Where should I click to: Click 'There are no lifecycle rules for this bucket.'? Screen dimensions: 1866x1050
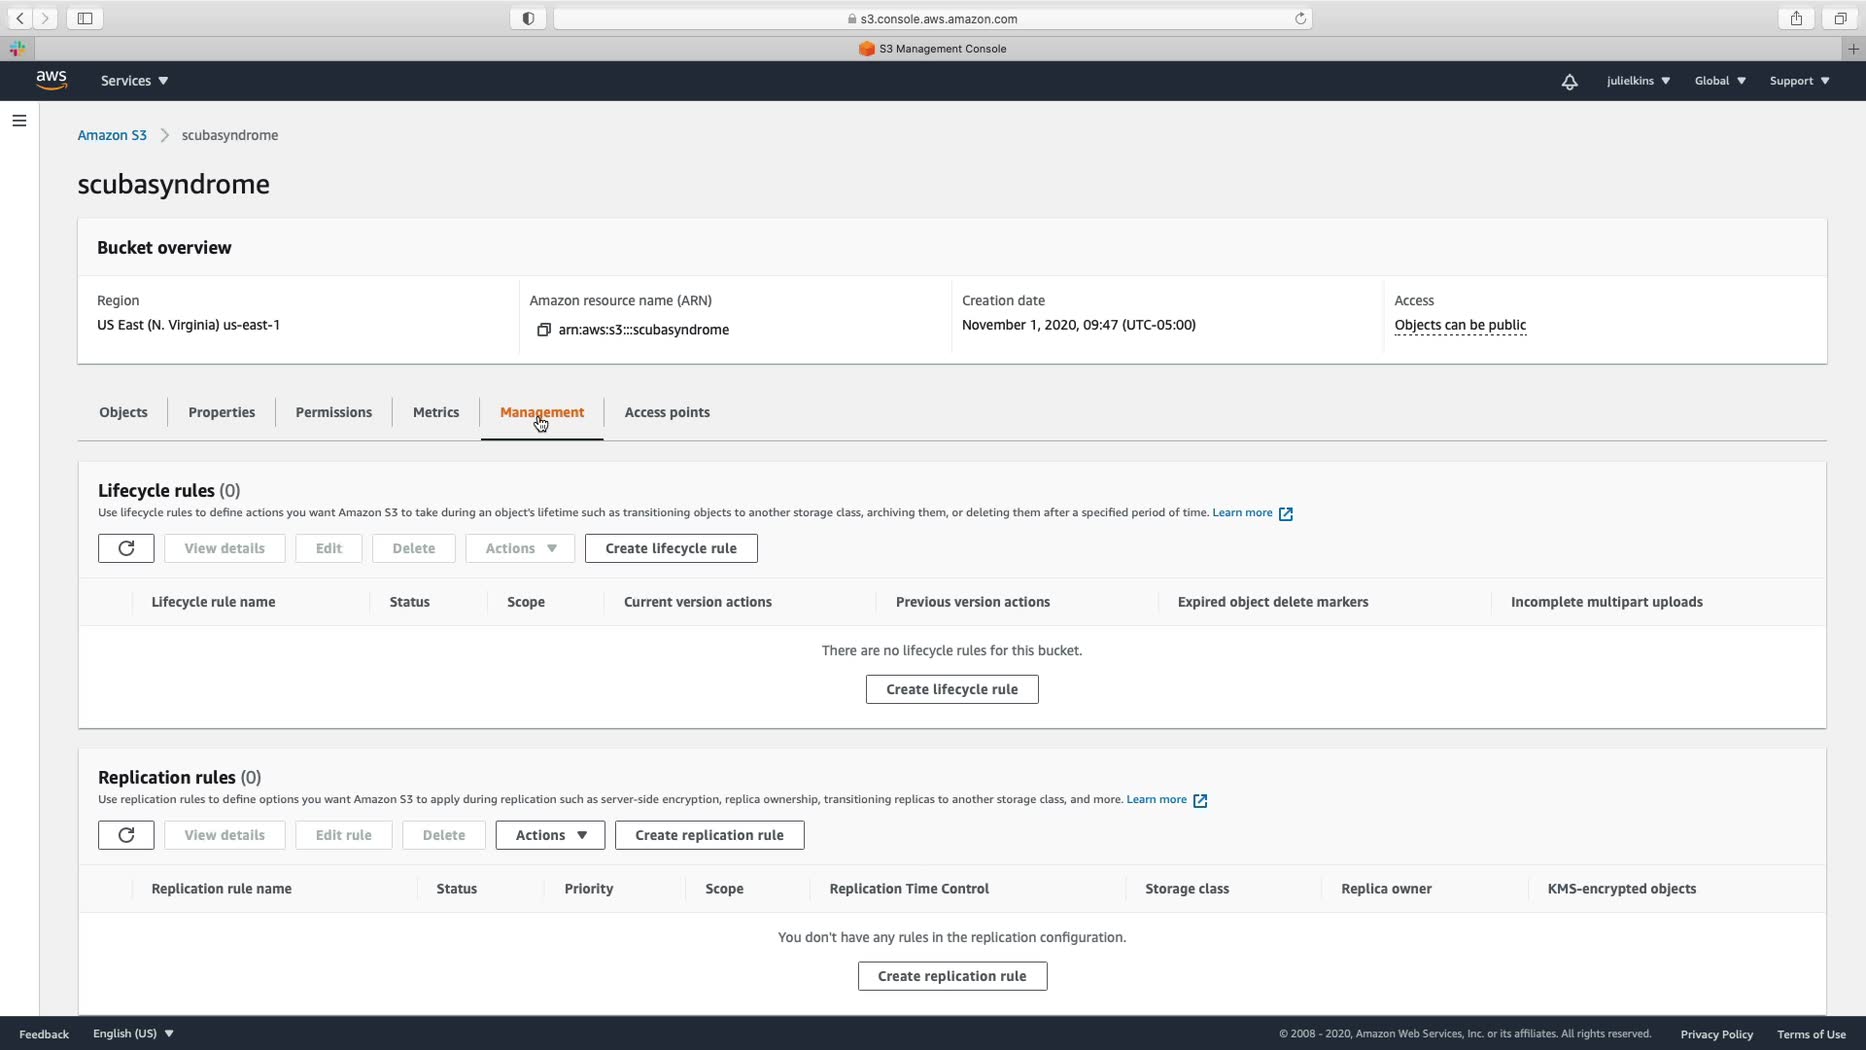coord(952,651)
